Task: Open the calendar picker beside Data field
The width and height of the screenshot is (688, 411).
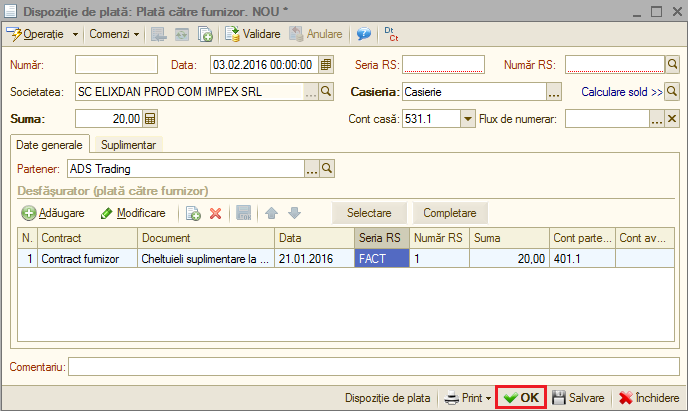Action: (x=326, y=65)
